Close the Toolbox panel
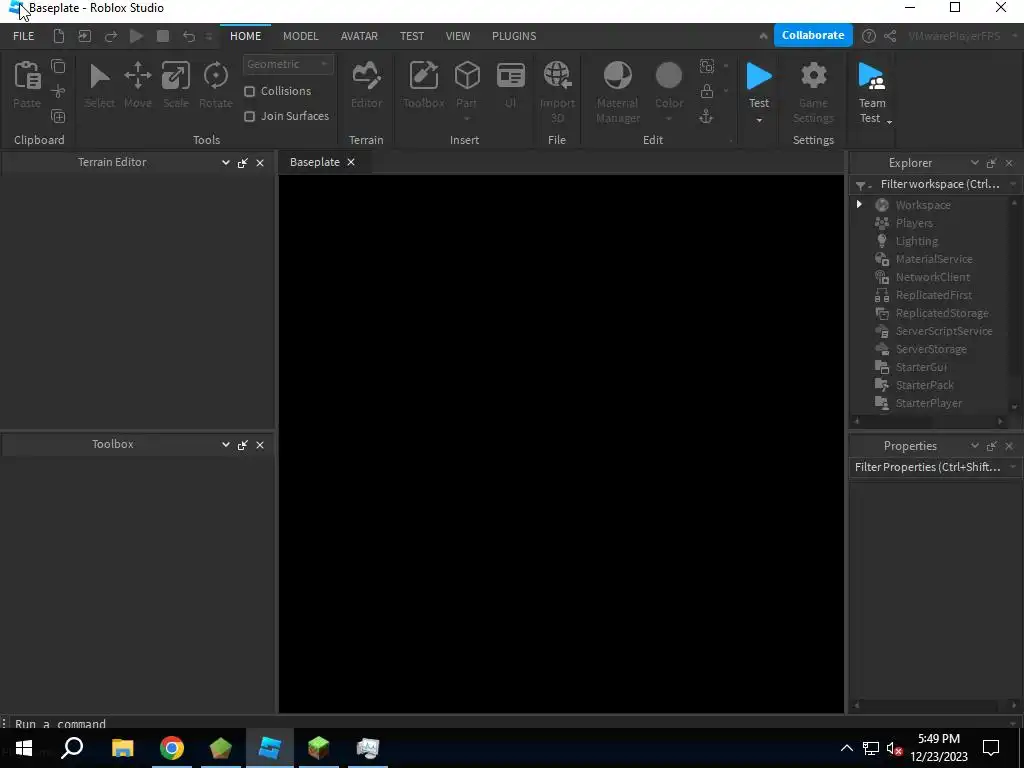 tap(260, 445)
